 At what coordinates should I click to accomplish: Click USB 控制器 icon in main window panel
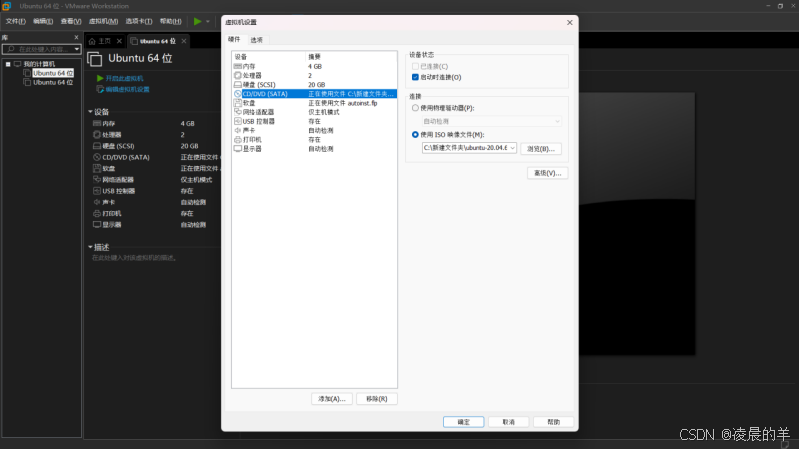97,191
